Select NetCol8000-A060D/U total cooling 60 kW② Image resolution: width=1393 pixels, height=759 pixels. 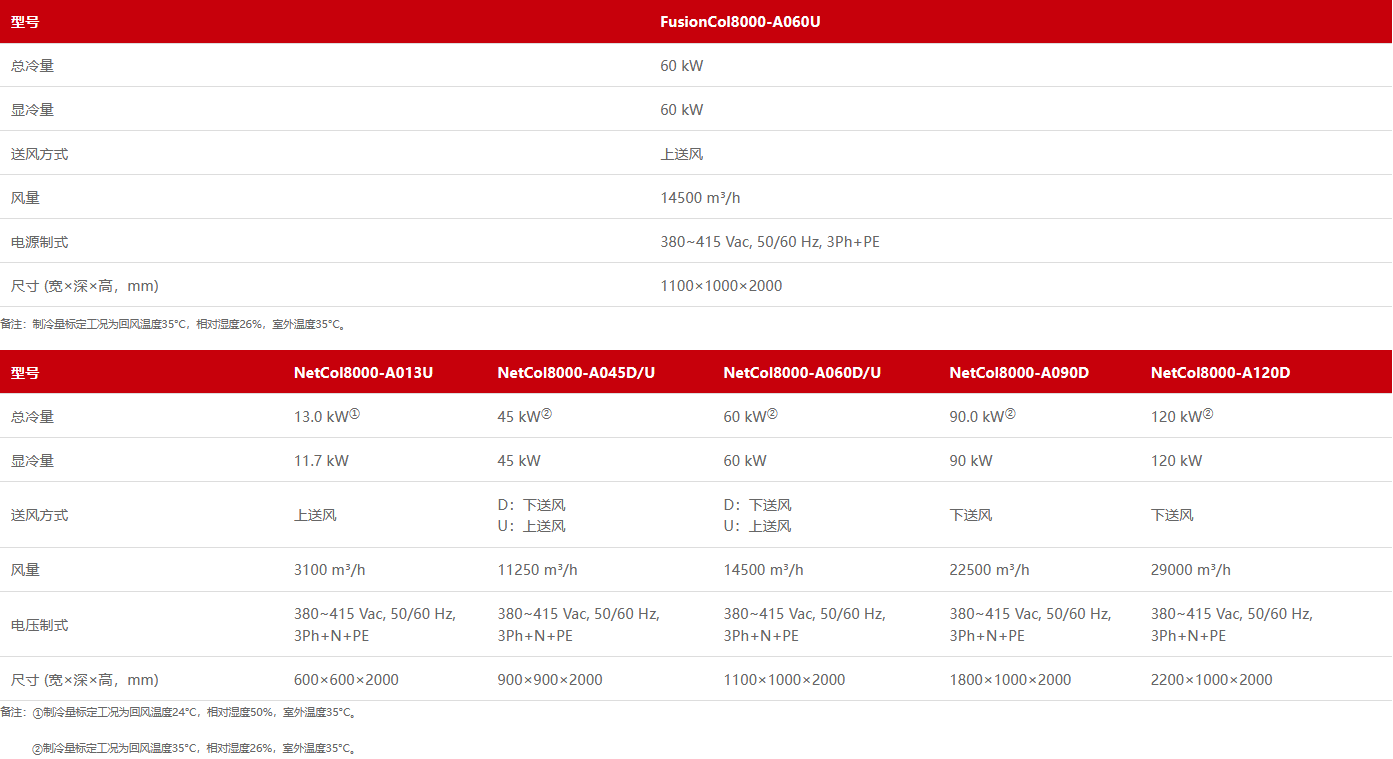click(x=750, y=416)
